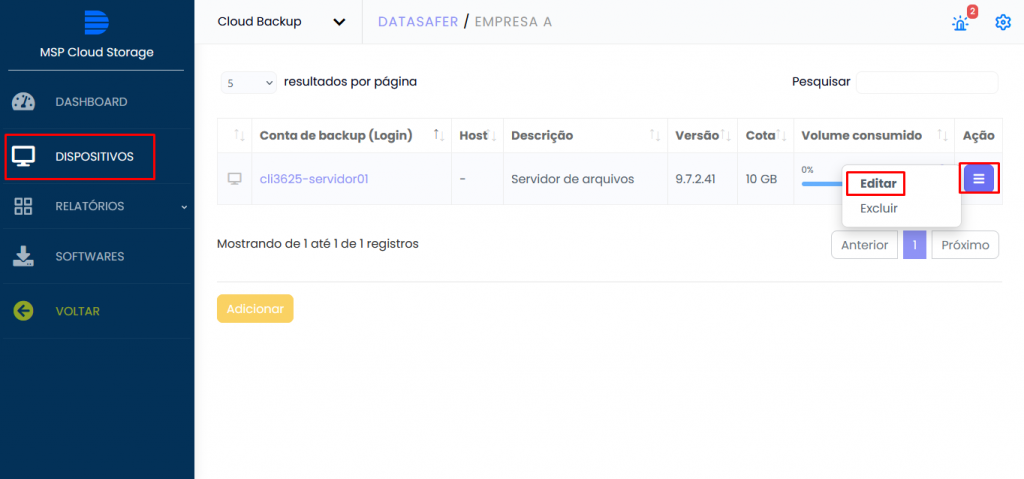This screenshot has width=1024, height=479.
Task: Expand the Relatórios submenu chevron
Action: (183, 207)
